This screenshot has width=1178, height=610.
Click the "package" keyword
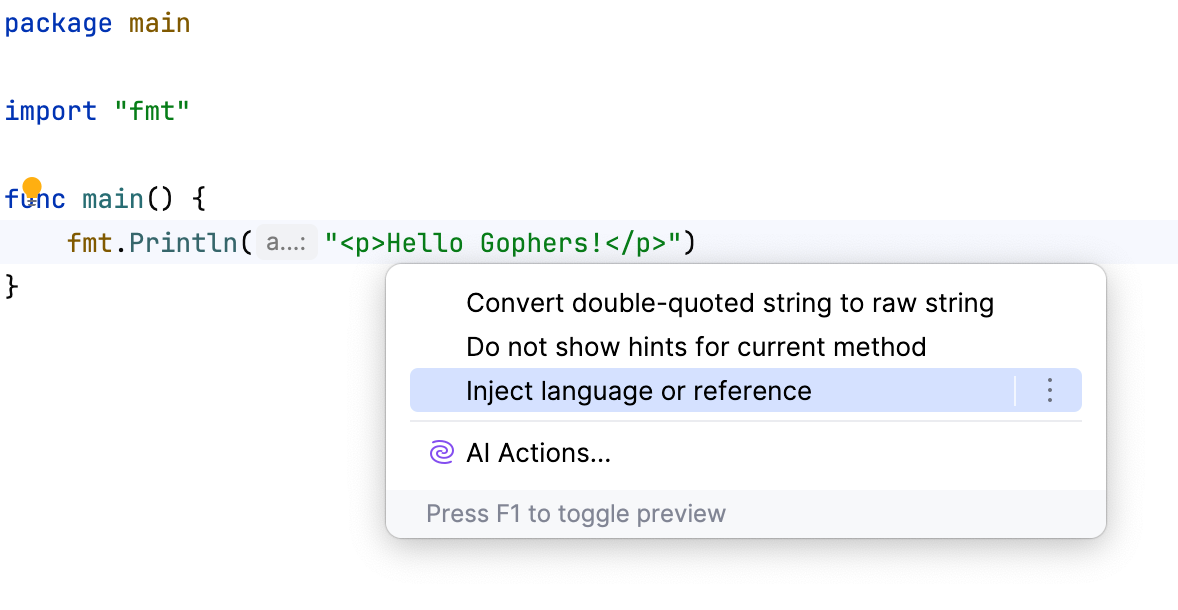click(x=58, y=22)
